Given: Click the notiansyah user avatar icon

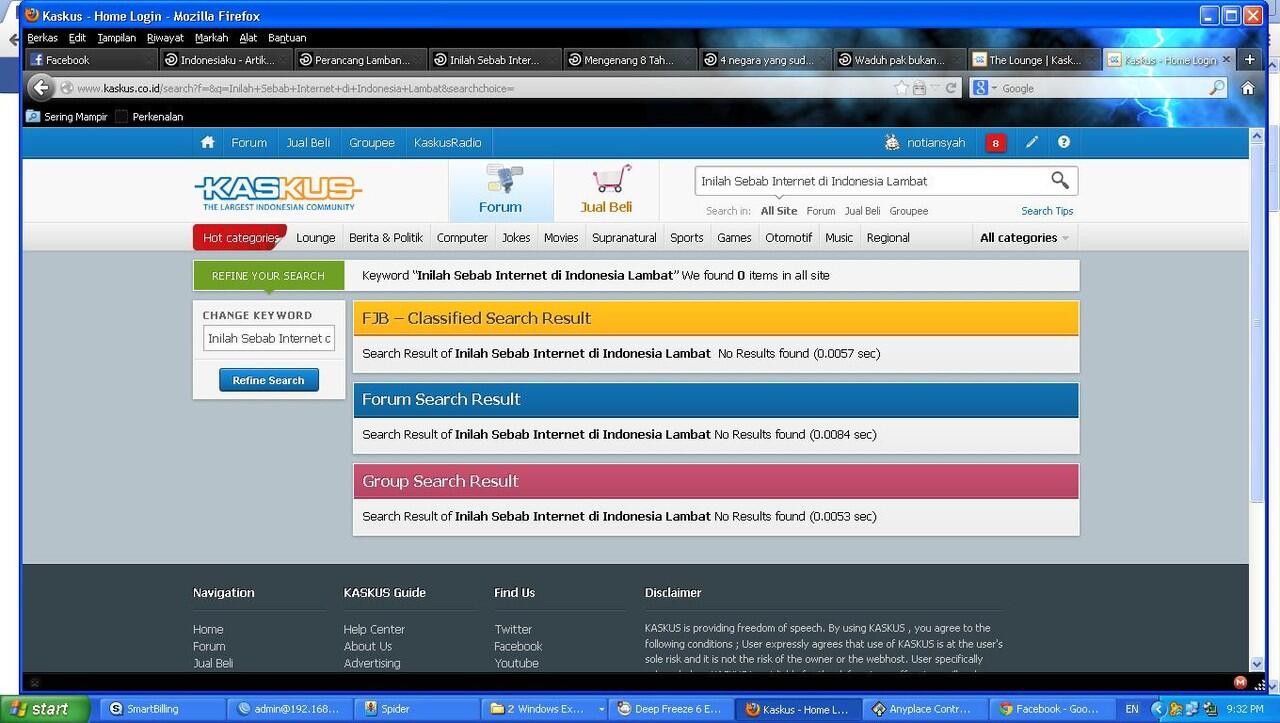Looking at the screenshot, I should point(892,142).
